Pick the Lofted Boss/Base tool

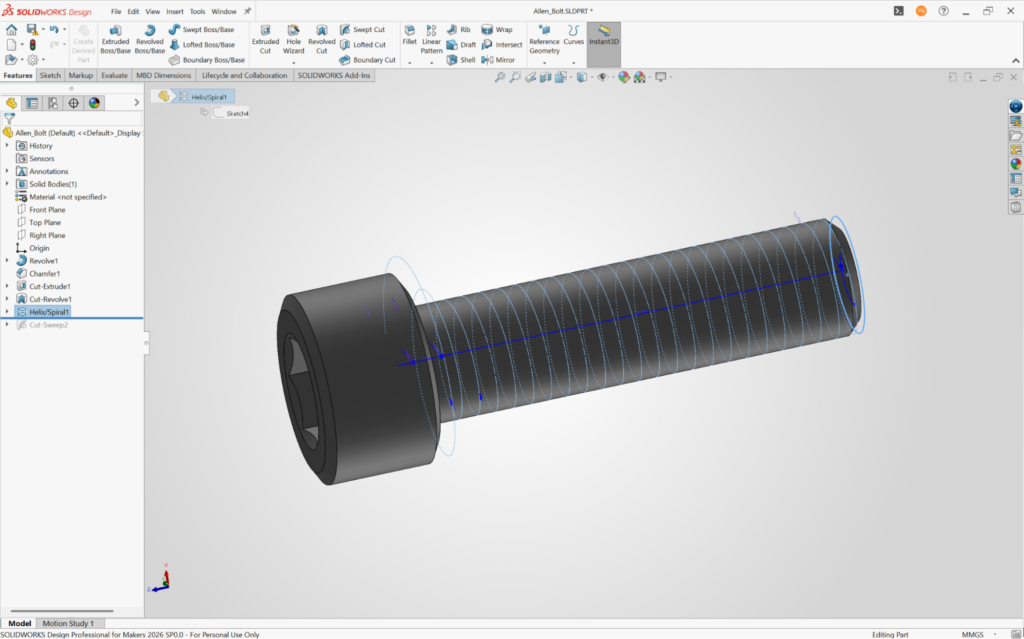click(202, 44)
